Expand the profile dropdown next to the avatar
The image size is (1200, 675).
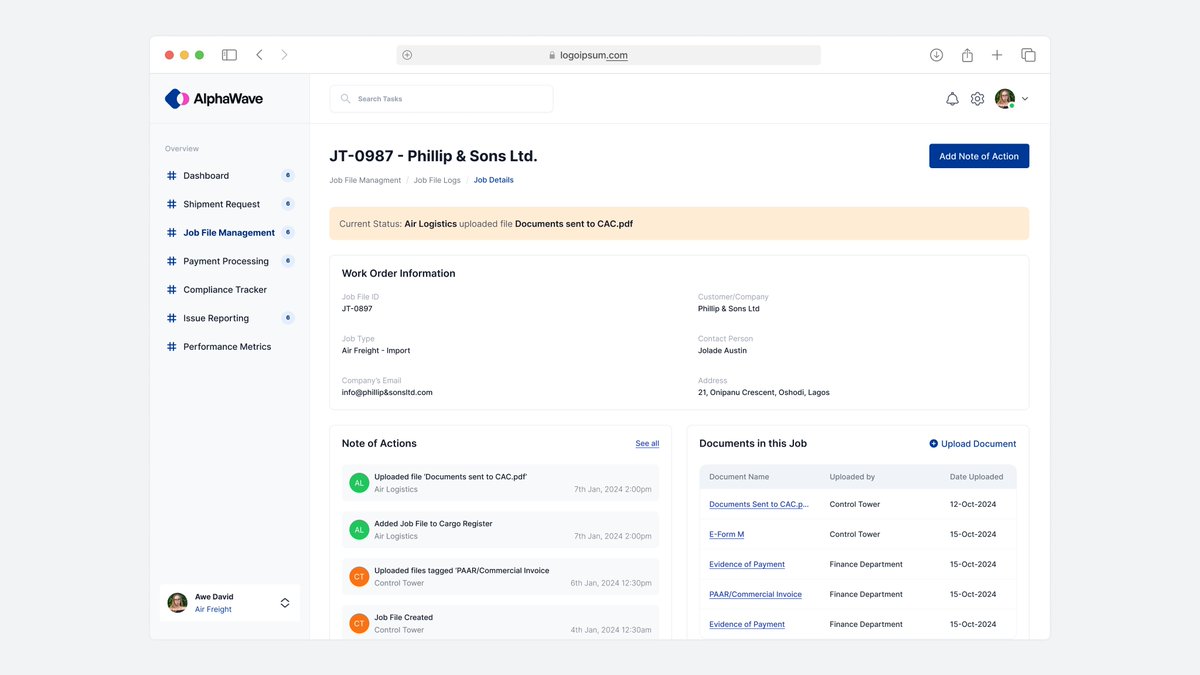tap(1023, 98)
